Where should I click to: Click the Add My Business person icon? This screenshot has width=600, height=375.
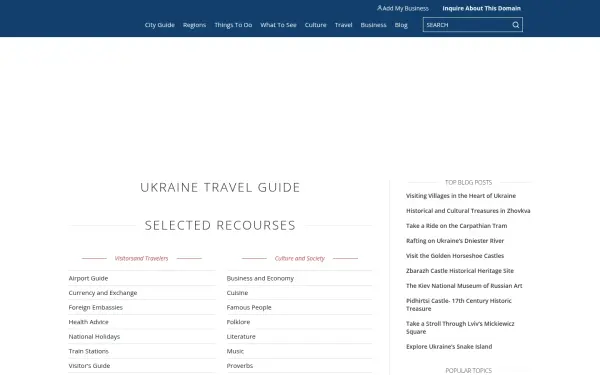tap(379, 8)
